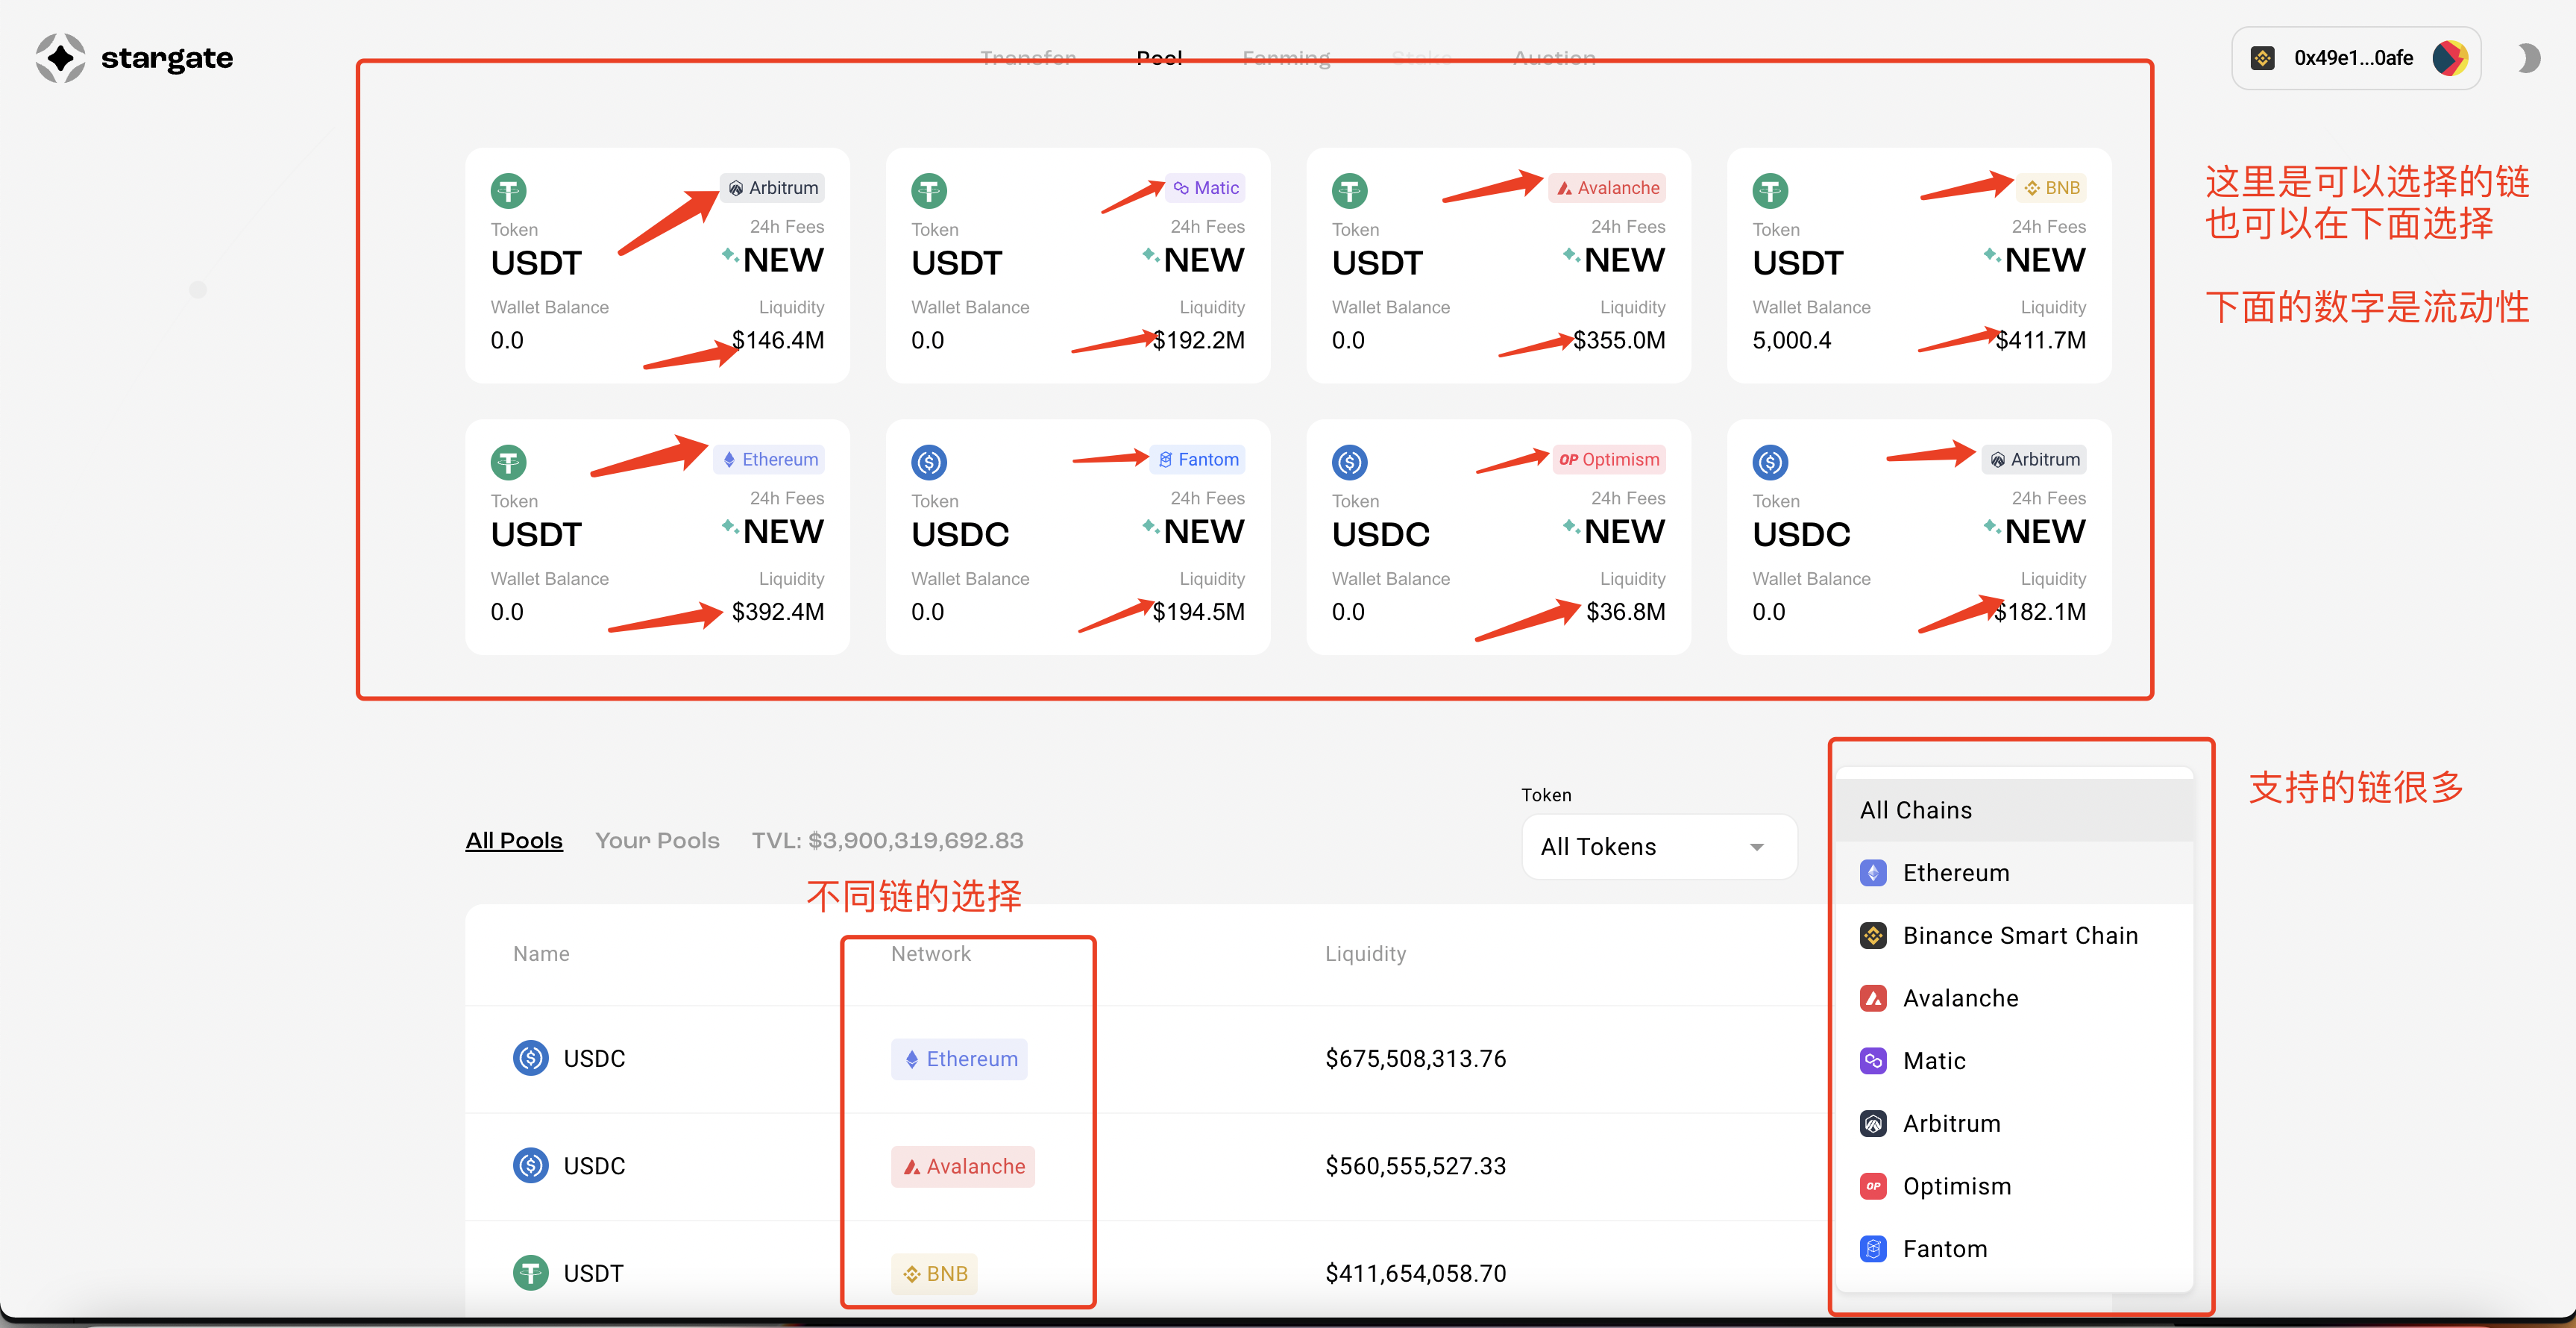The image size is (2576, 1328).
Task: Open USDT BNB pool card
Action: [x=1918, y=266]
